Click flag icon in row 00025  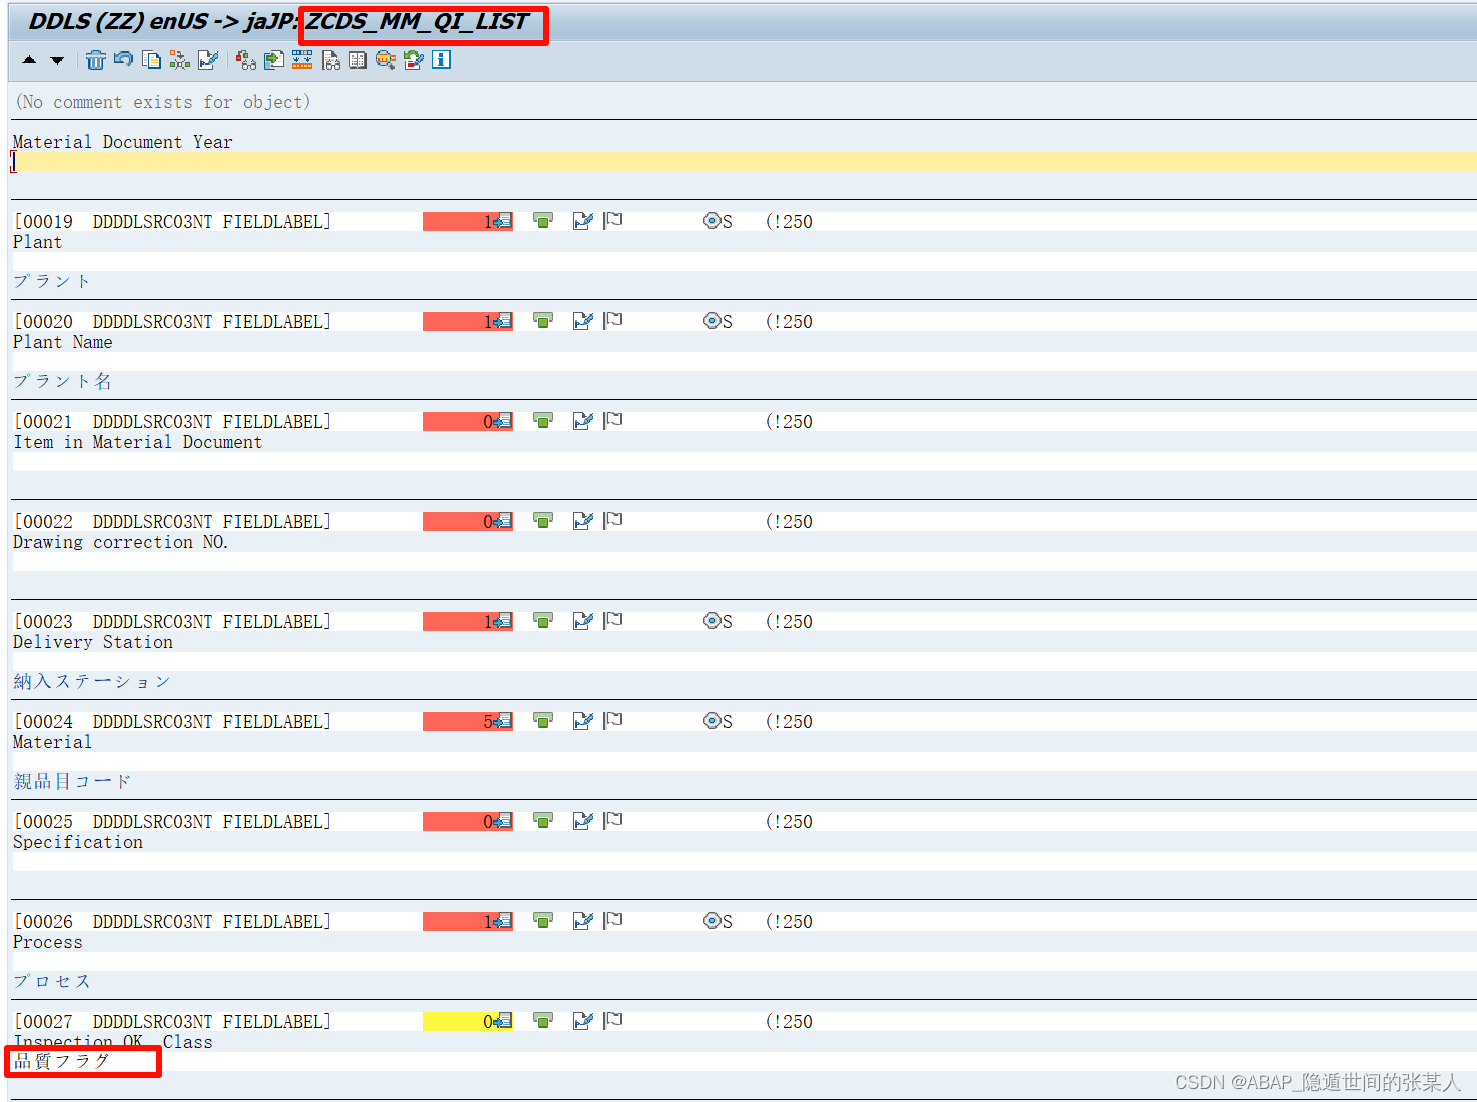pos(613,821)
